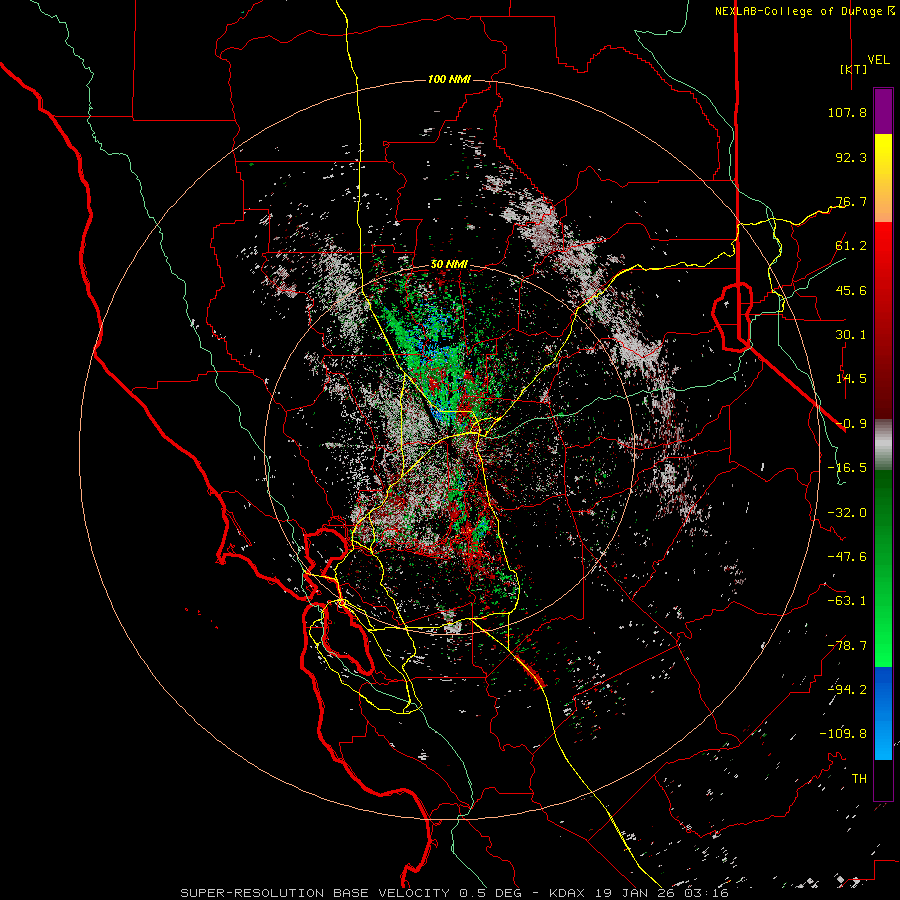
Task: Click the NEXLAB-College of DuPage credit text
Action: coord(798,11)
